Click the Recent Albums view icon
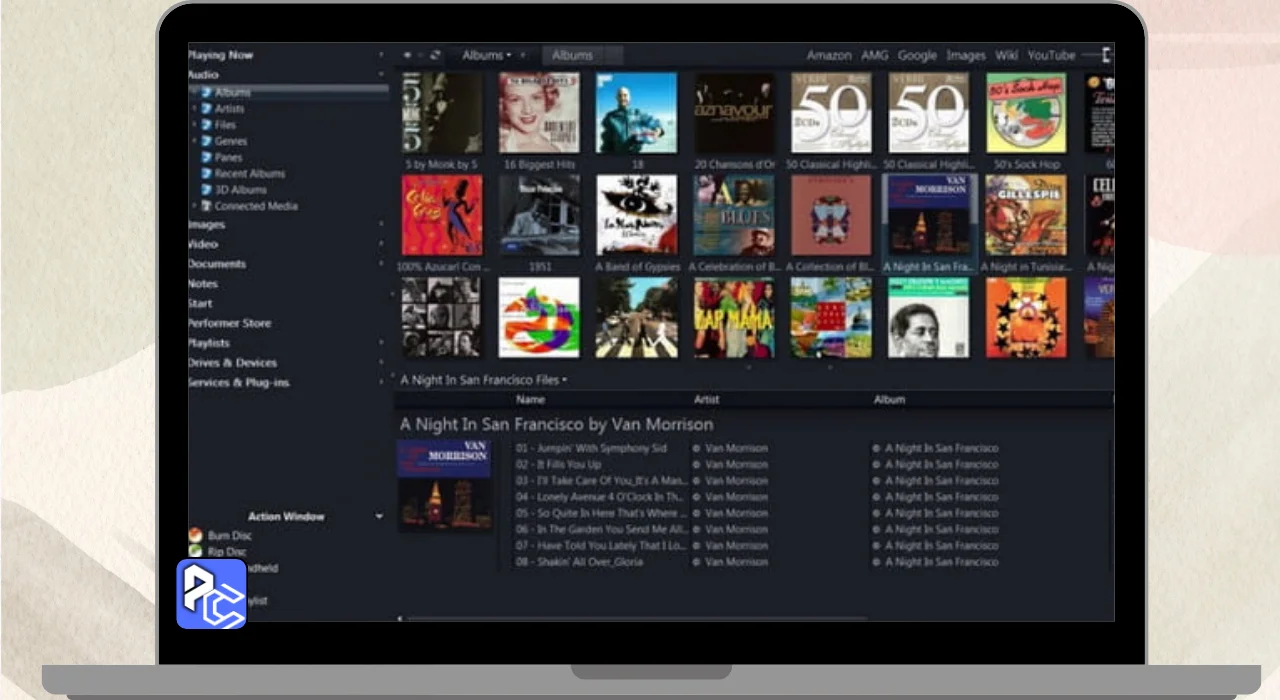Viewport: 1280px width, 700px height. pyautogui.click(x=207, y=173)
